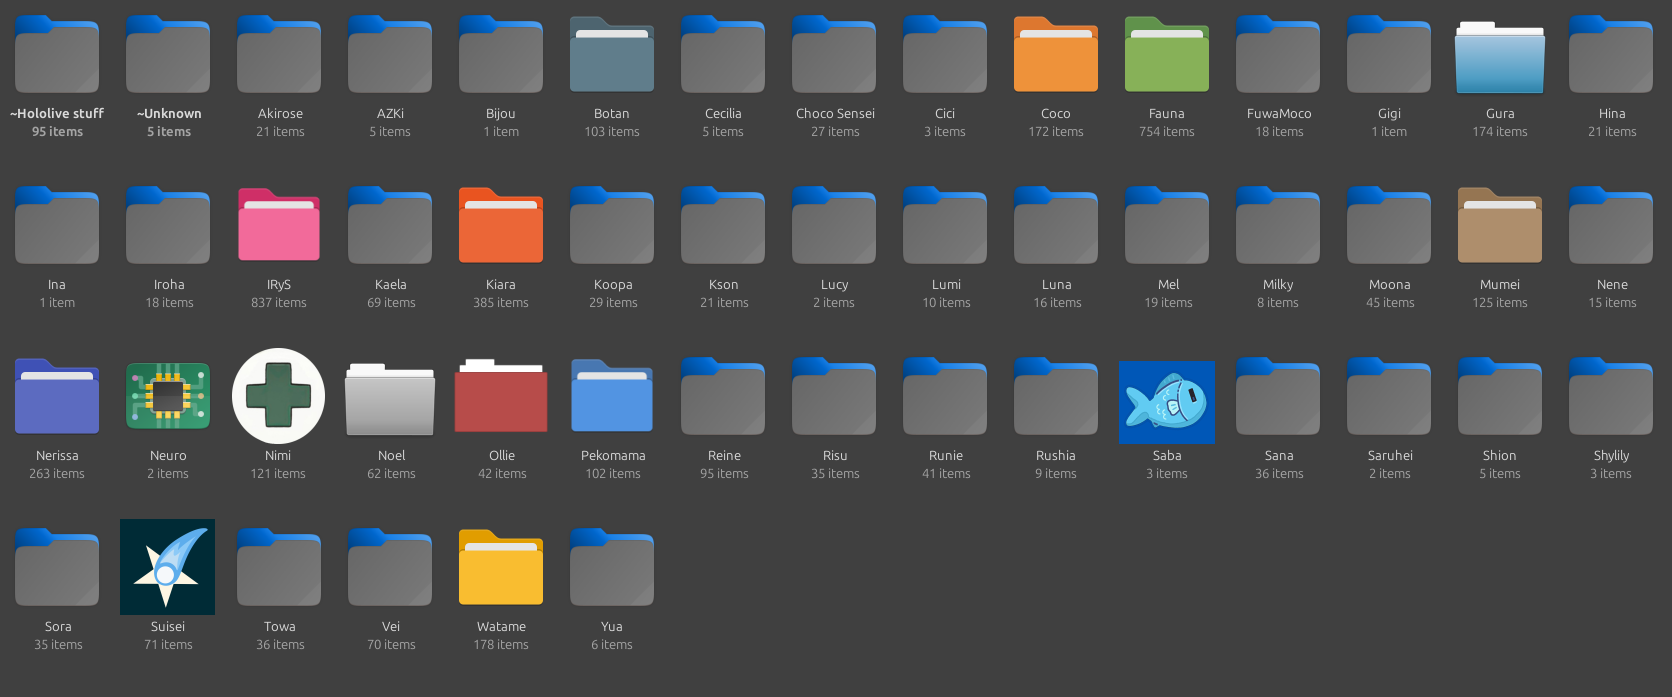This screenshot has height=697, width=1672.
Task: Select the Cici folder icon
Action: click(945, 54)
